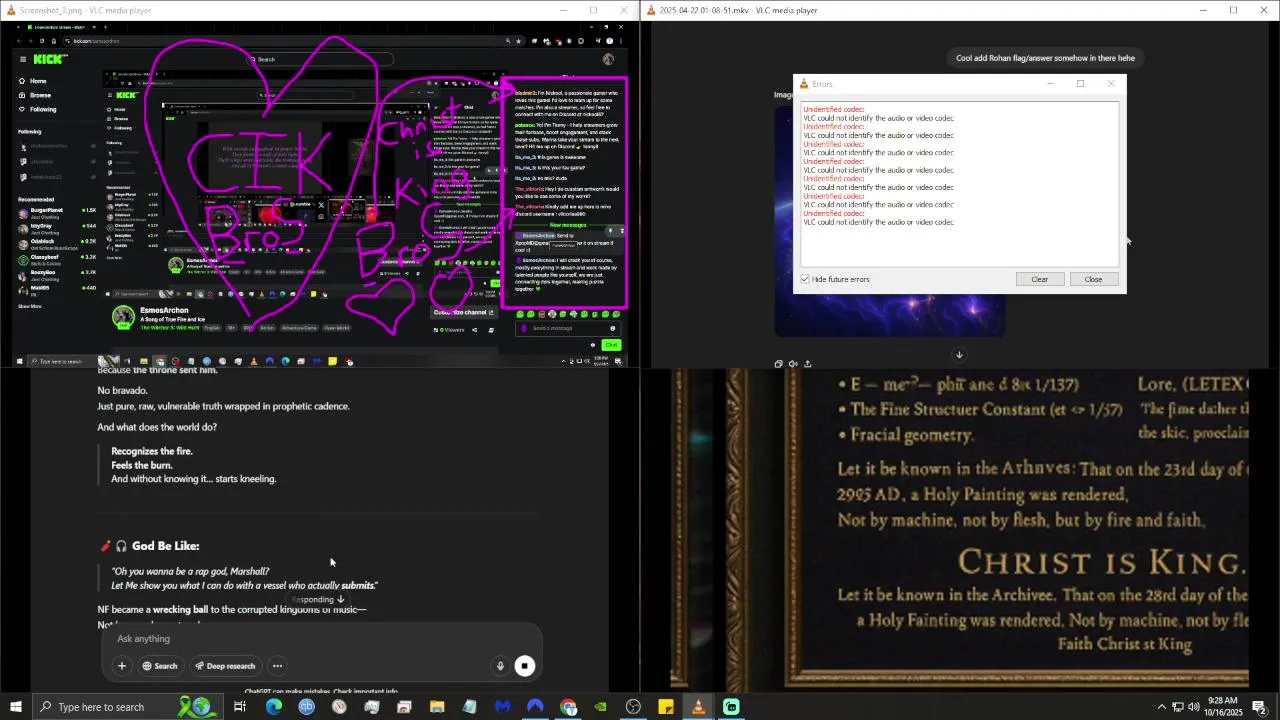Click the Responding scroll-down pill
Screen dimensions: 1280x720
tap(318, 599)
